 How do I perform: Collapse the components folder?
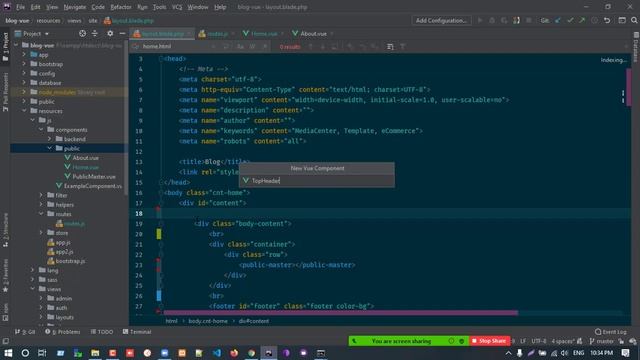41,130
